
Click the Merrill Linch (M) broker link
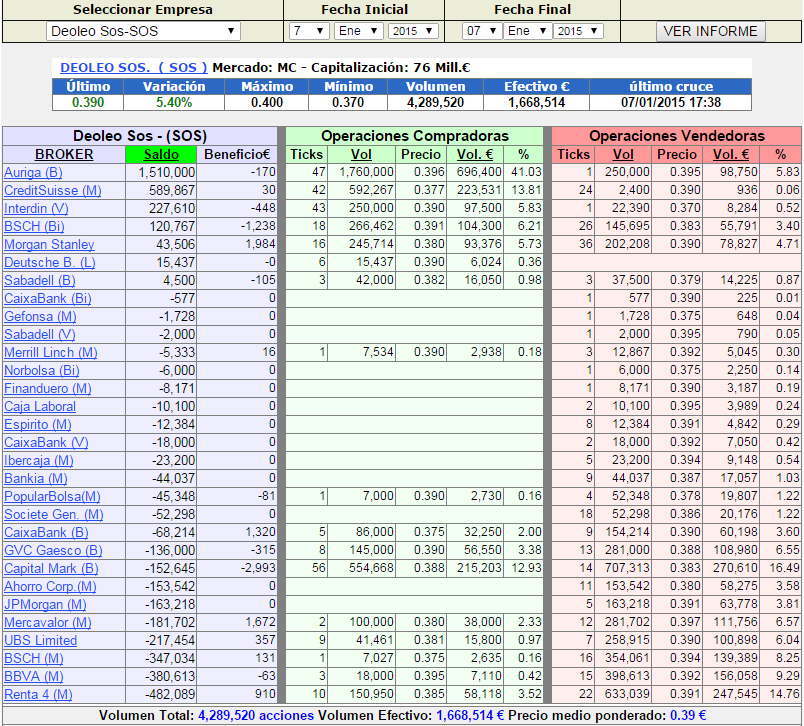click(51, 352)
